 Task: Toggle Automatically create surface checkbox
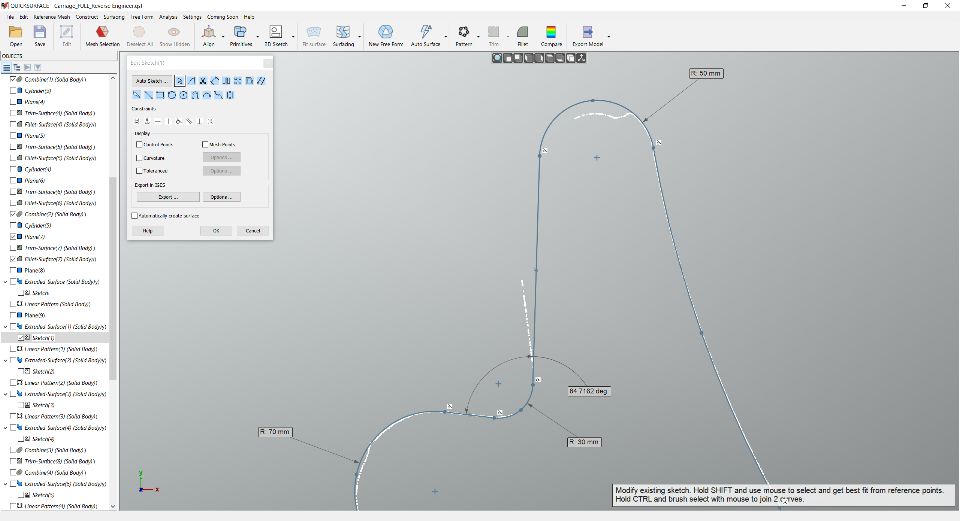135,216
